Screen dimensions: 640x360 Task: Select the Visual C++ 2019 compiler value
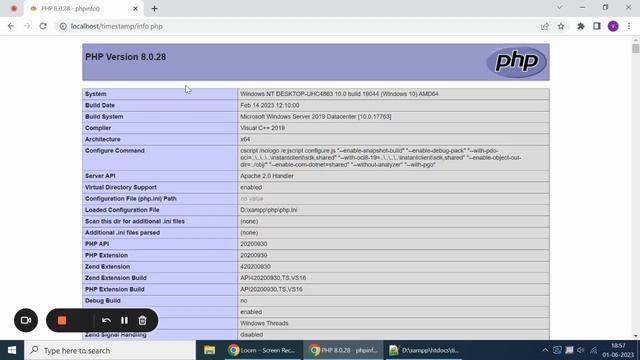pos(262,128)
